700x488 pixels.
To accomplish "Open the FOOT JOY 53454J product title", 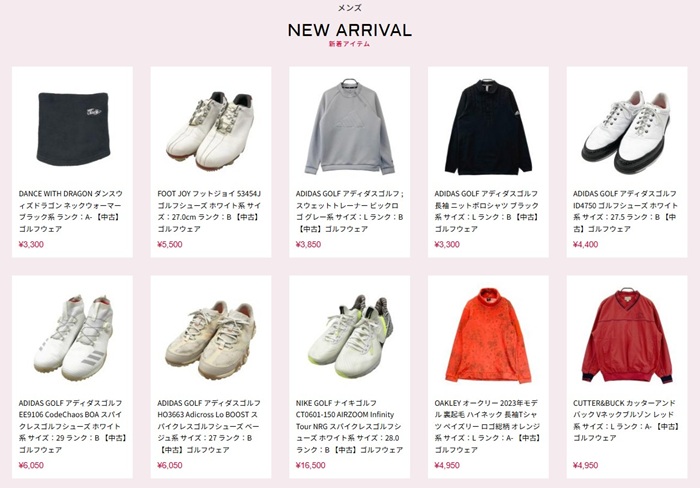I will pyautogui.click(x=209, y=211).
